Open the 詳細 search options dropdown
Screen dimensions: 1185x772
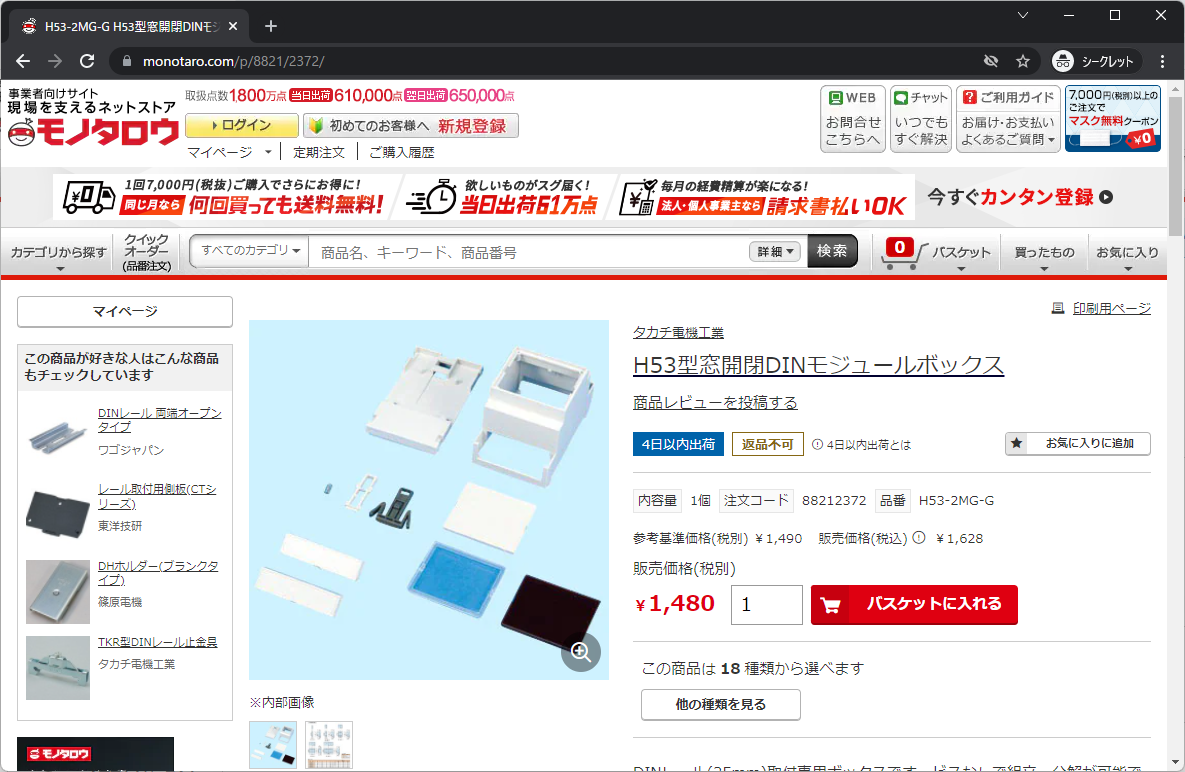[775, 252]
